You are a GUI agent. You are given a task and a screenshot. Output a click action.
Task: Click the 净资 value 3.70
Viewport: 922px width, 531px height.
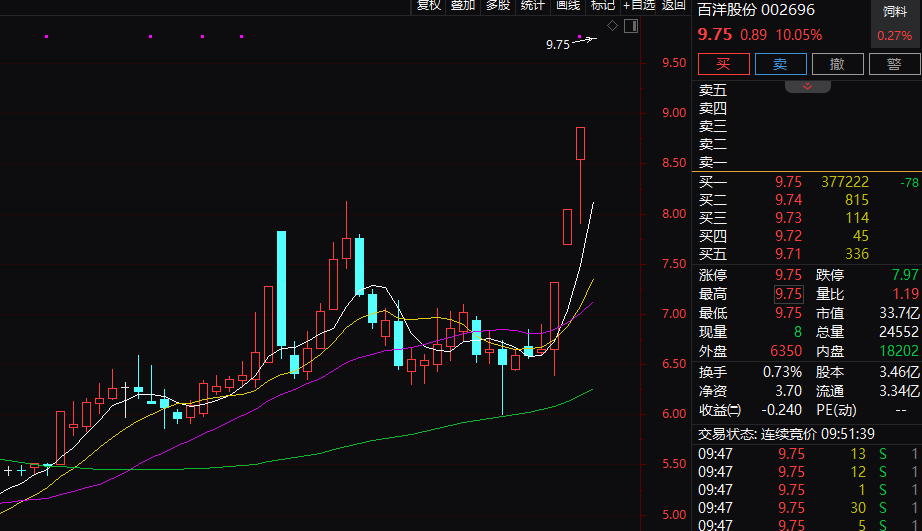pyautogui.click(x=789, y=391)
